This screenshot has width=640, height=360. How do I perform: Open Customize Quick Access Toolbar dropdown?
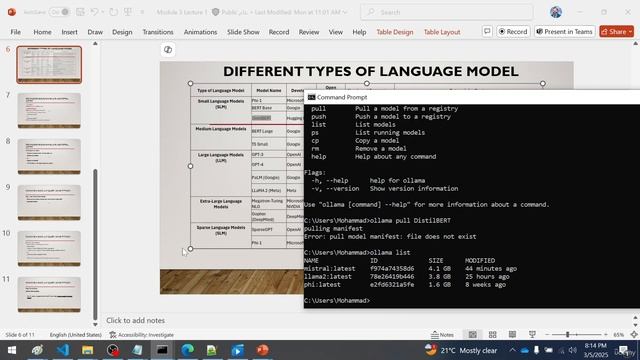[142, 12]
